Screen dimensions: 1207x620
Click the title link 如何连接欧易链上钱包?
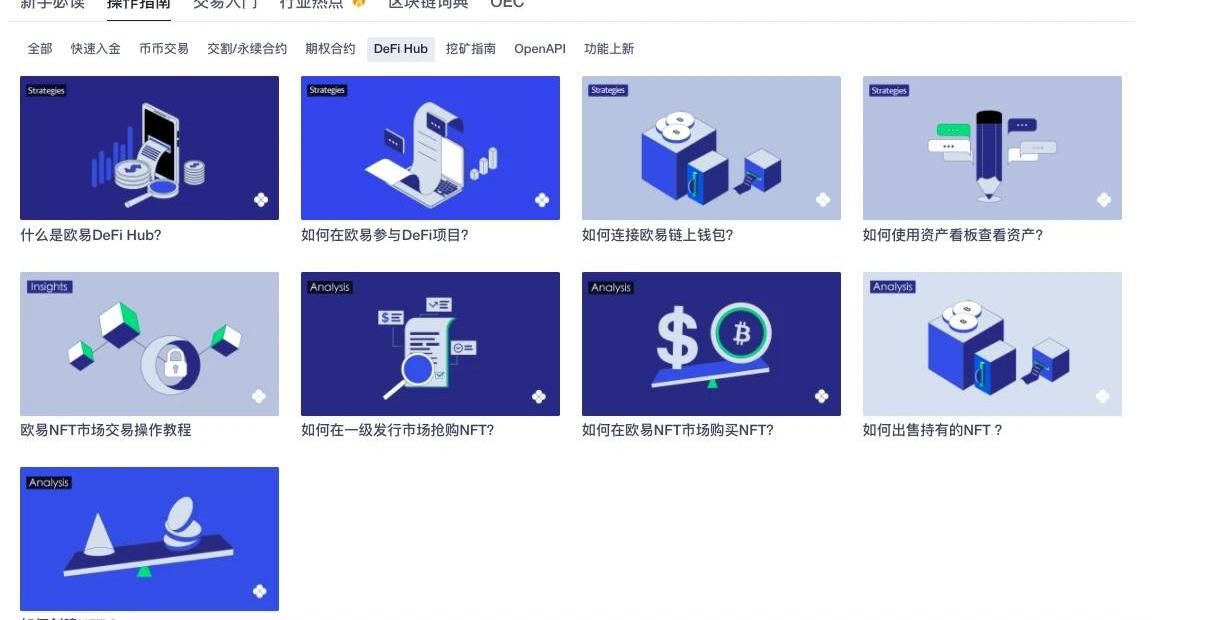(x=658, y=235)
